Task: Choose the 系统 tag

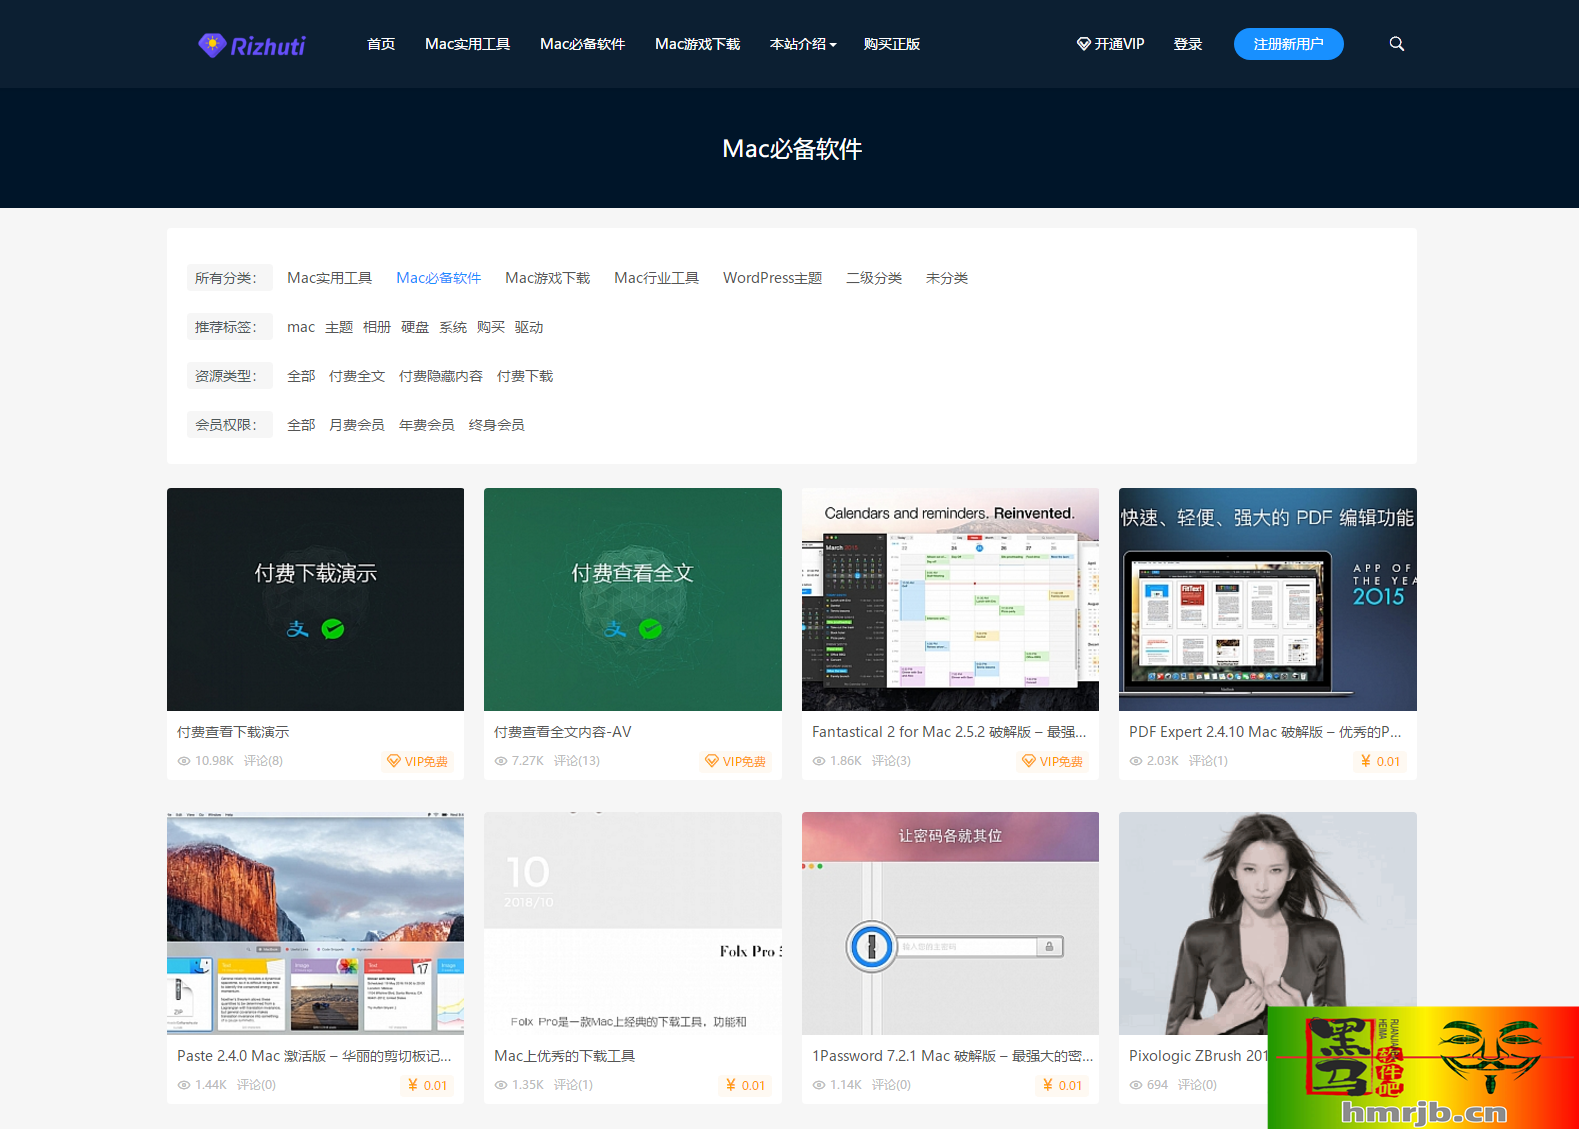Action: pyautogui.click(x=453, y=327)
